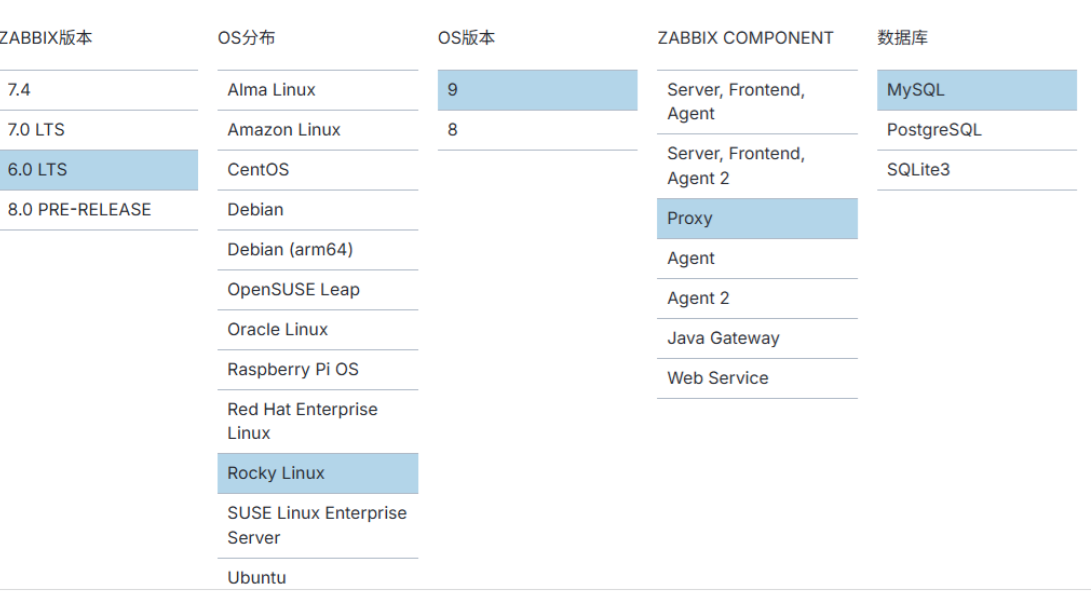
Task: Pick Raspberry Pi OS
Action: pos(317,370)
